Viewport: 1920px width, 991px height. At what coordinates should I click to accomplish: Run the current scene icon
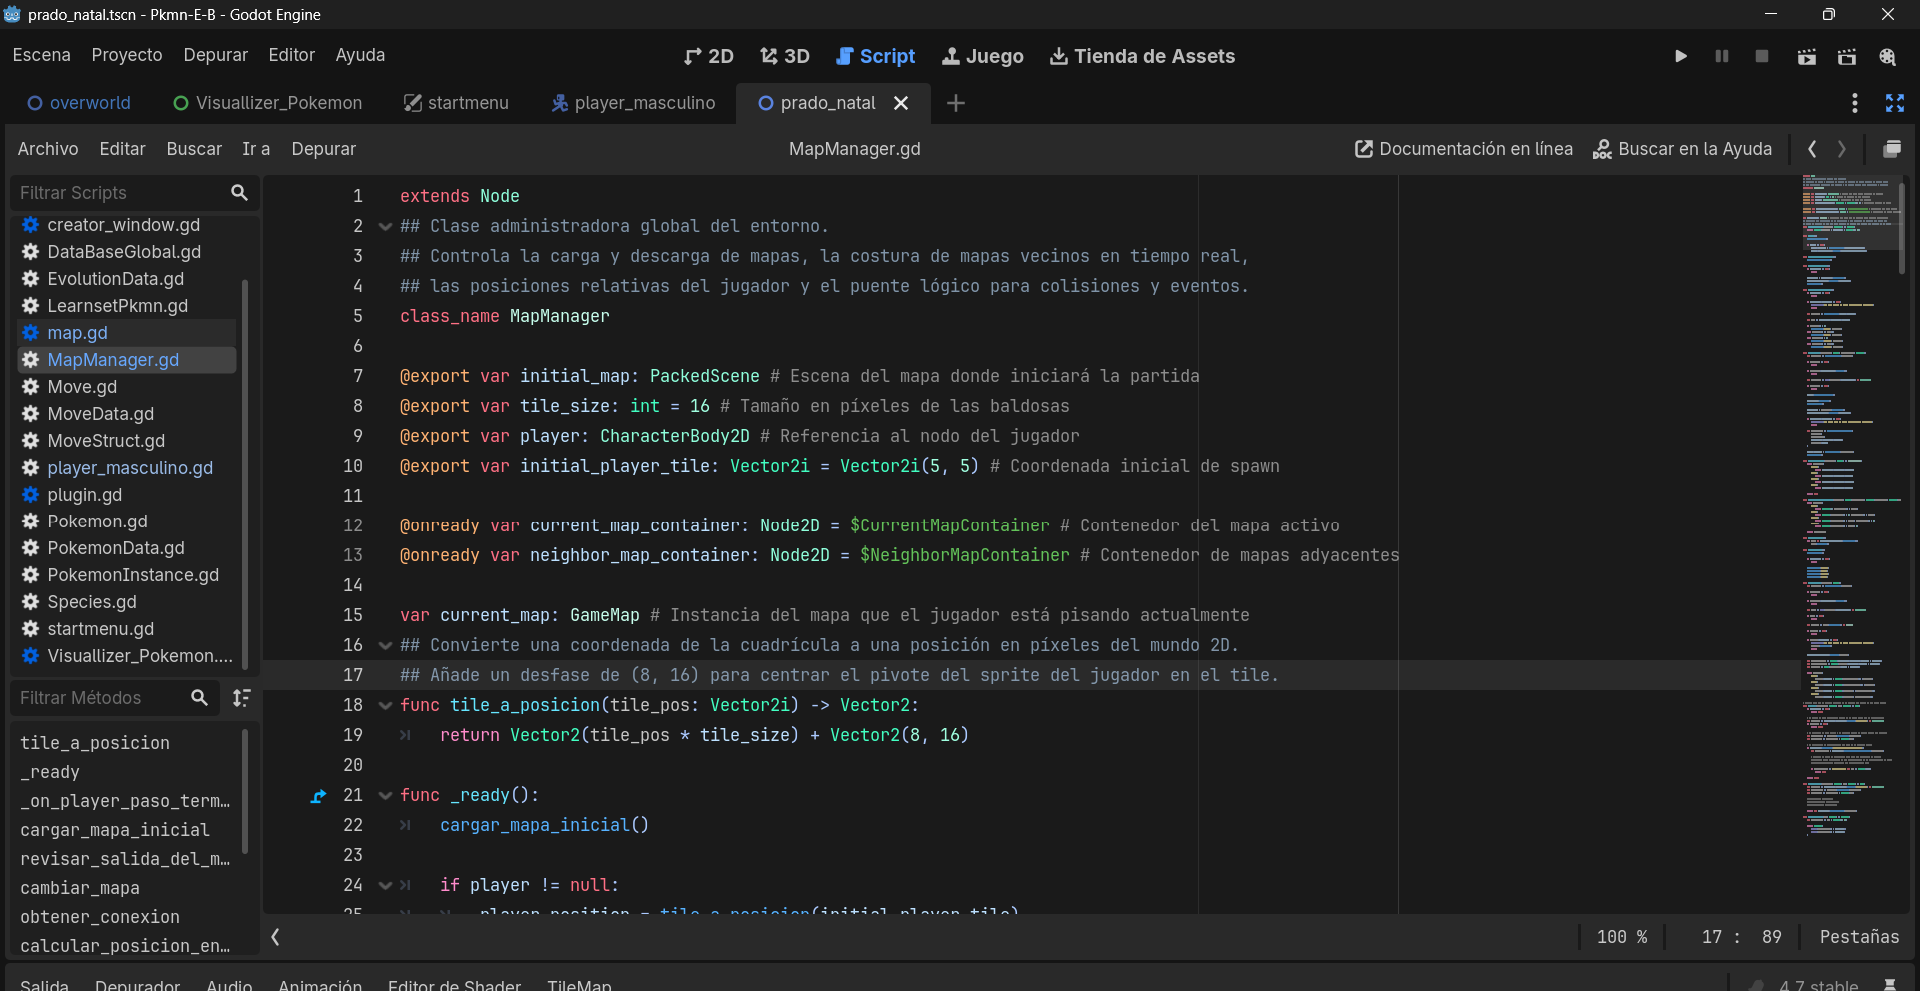coord(1807,56)
